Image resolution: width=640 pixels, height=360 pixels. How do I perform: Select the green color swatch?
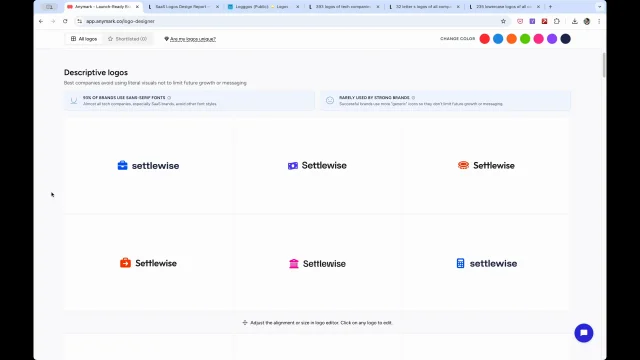[525, 39]
